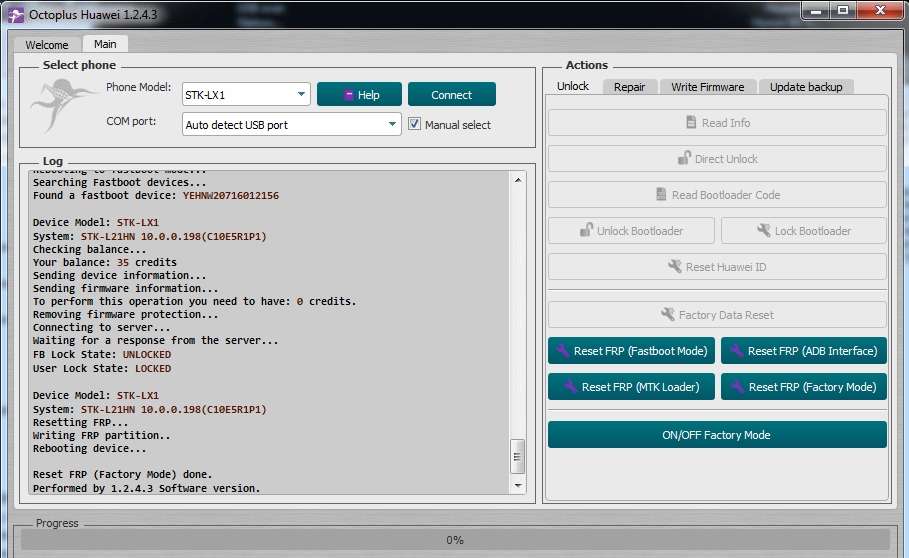
Task: Click the wrench icon beside Reset Huawei ID
Action: pyautogui.click(x=675, y=266)
